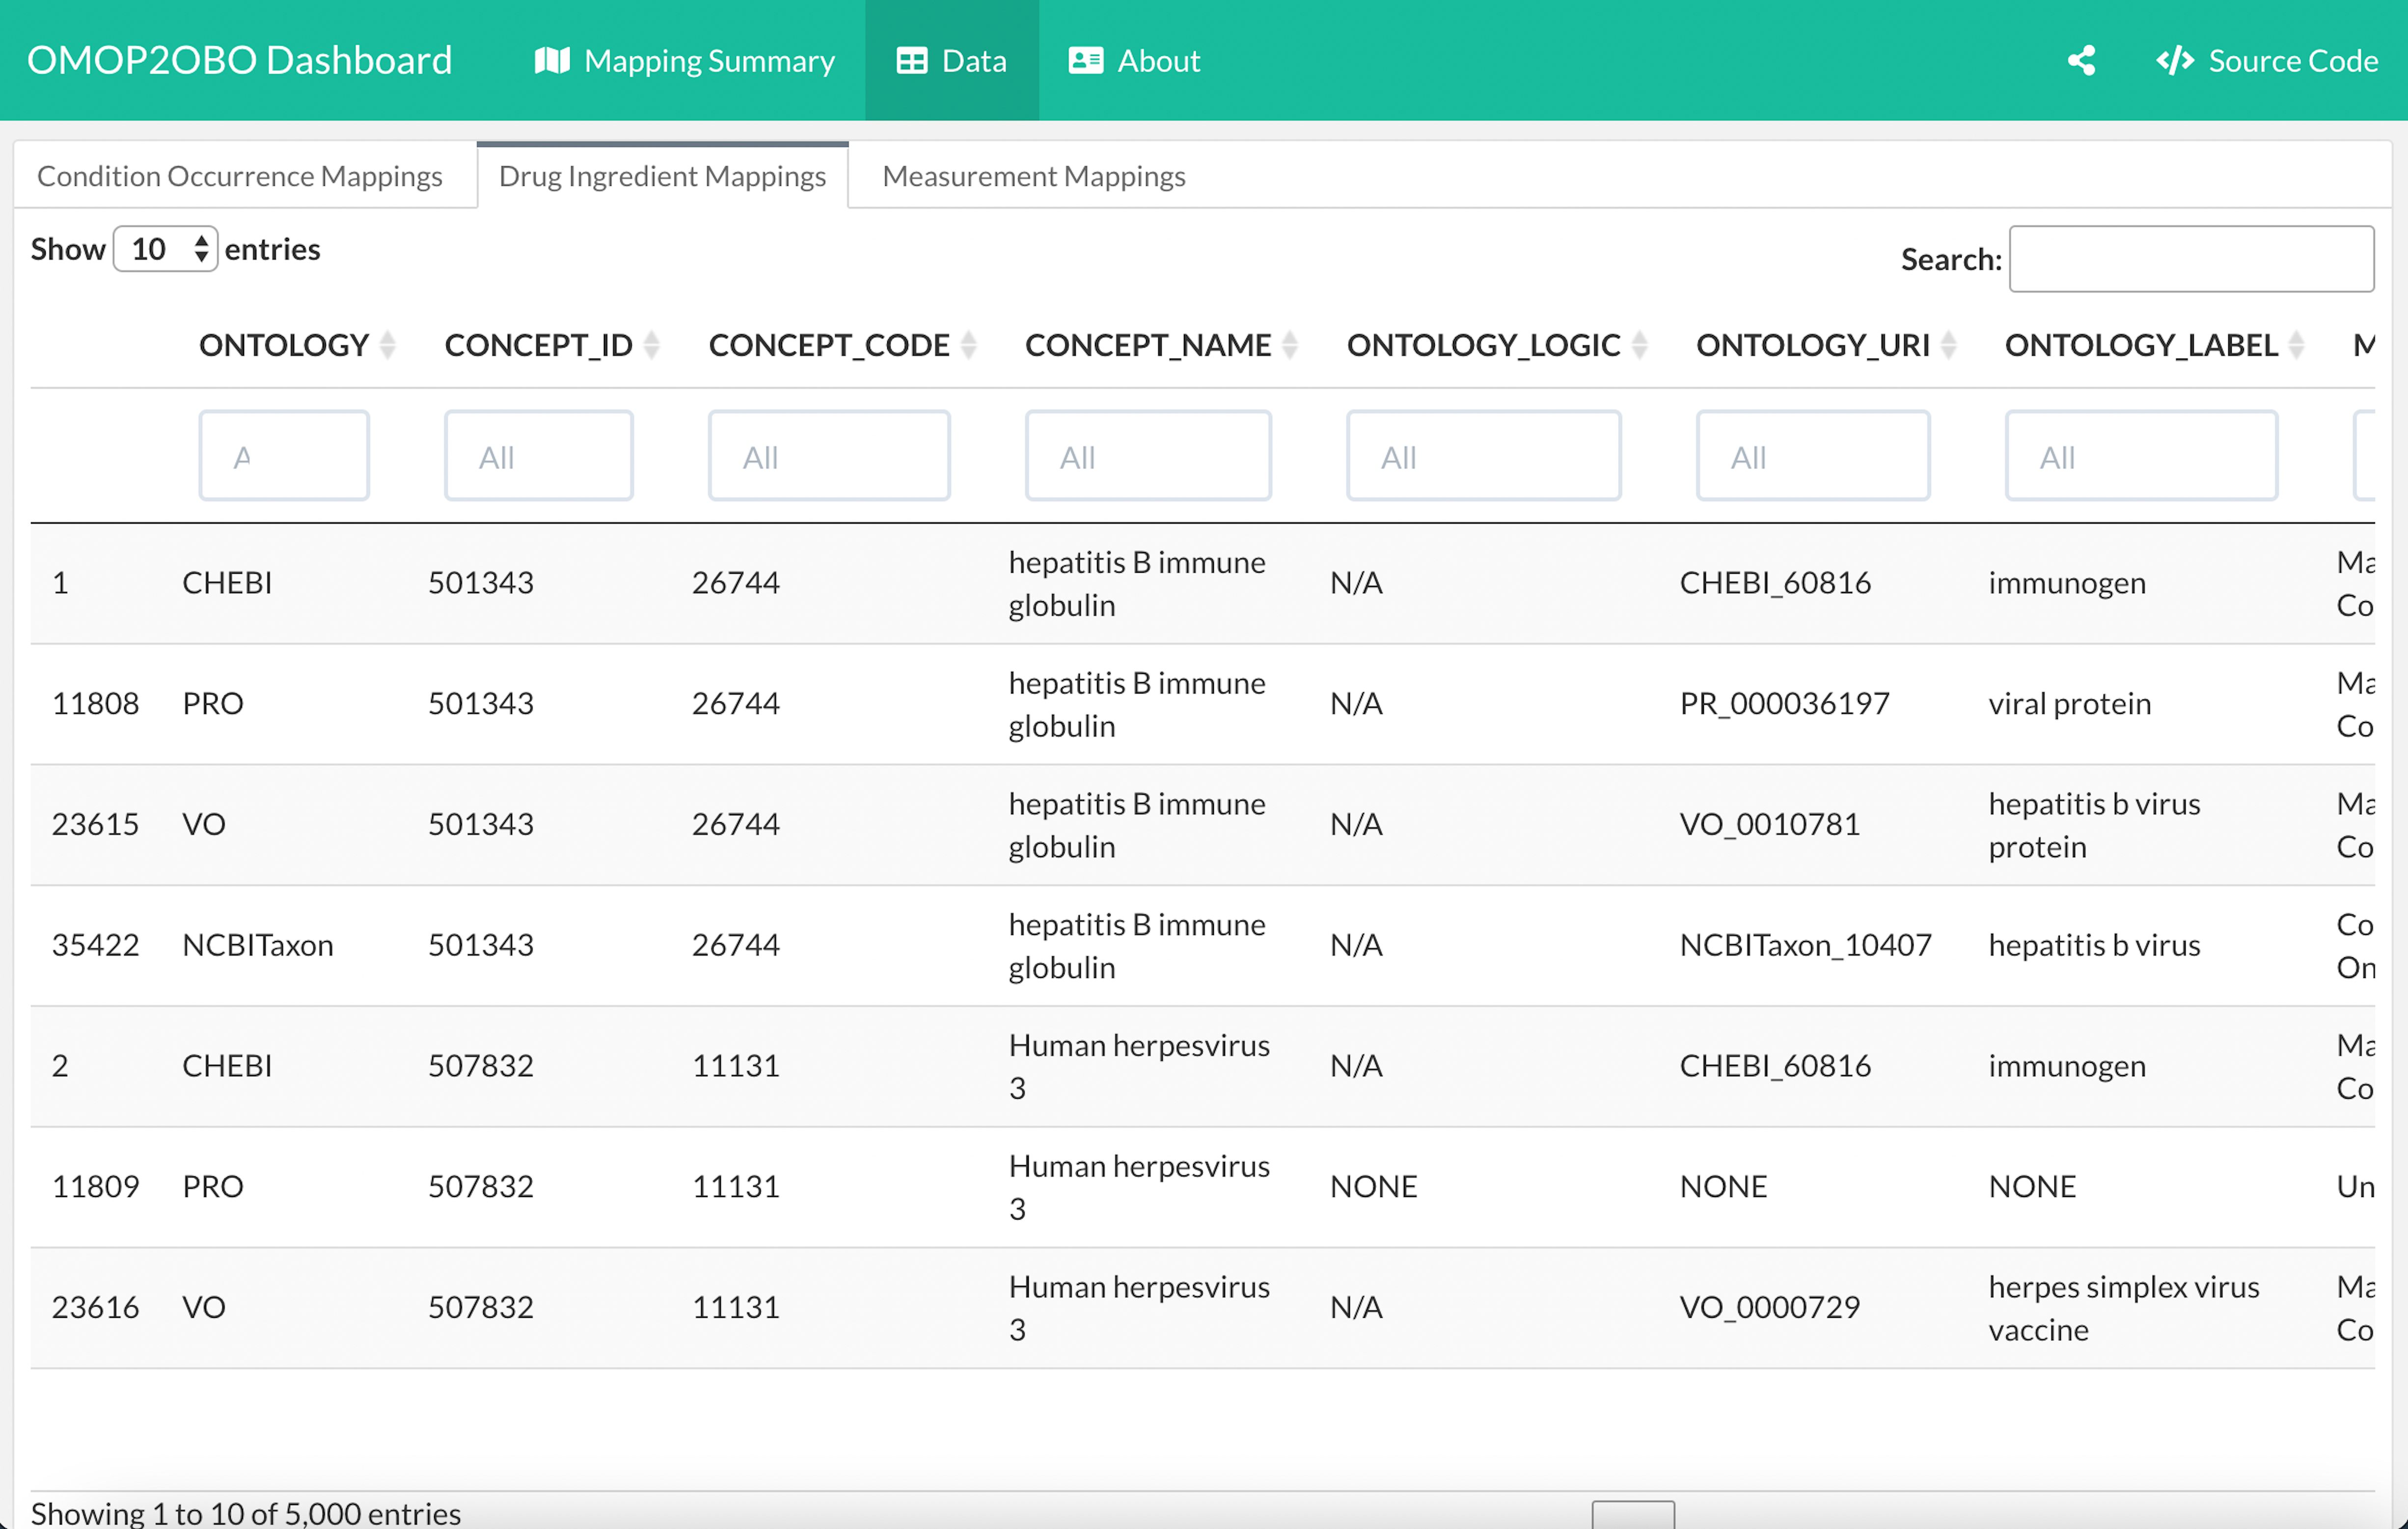2408x1529 pixels.
Task: Click the 'viral protein' label cell
Action: [2070, 704]
